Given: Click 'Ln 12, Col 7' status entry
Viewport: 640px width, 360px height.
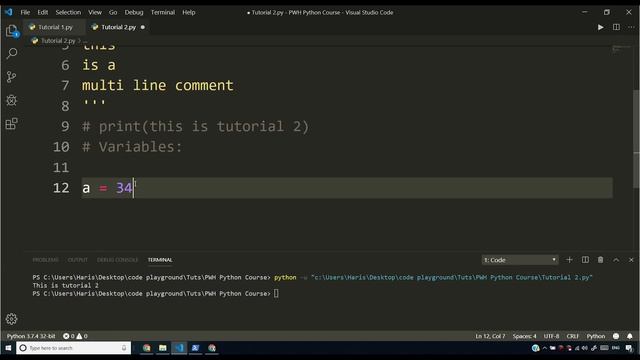Looking at the screenshot, I should pyautogui.click(x=490, y=336).
